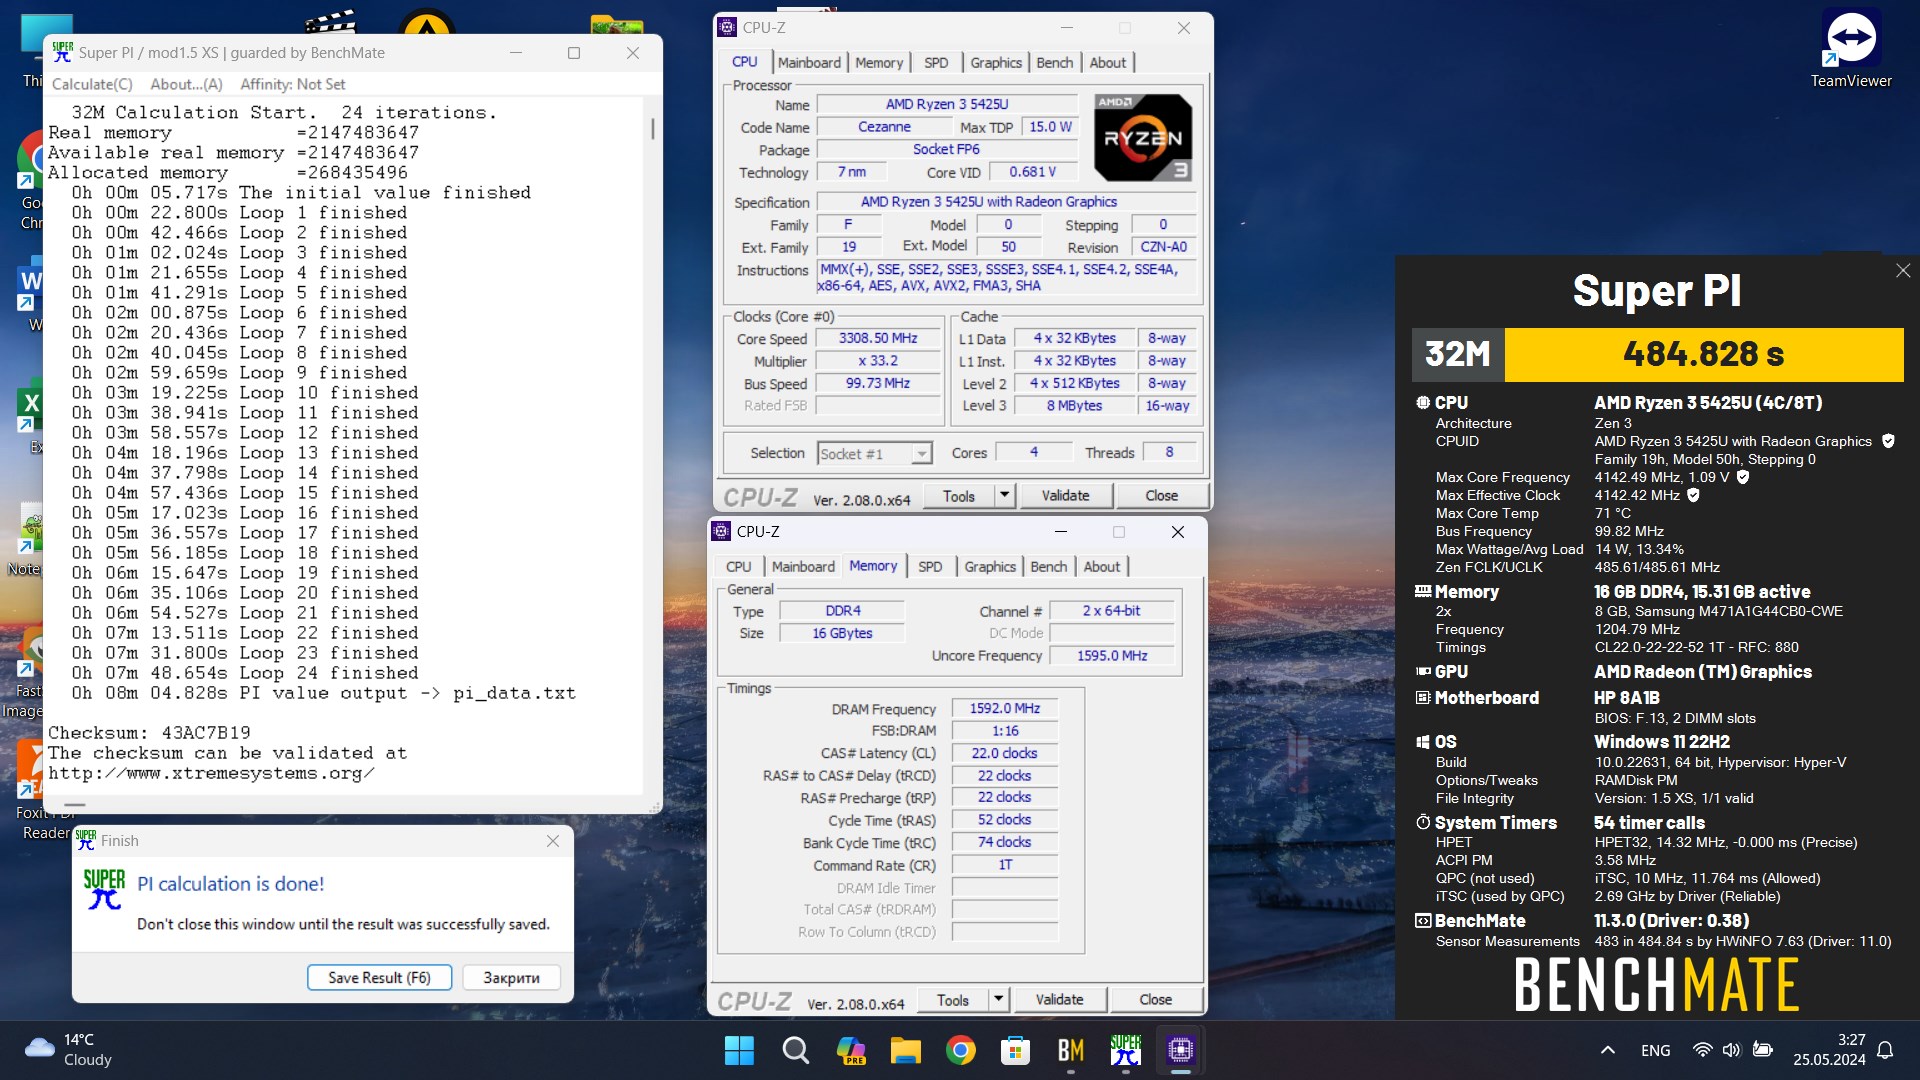Open TeamViewer desktop shortcut

click(1850, 48)
